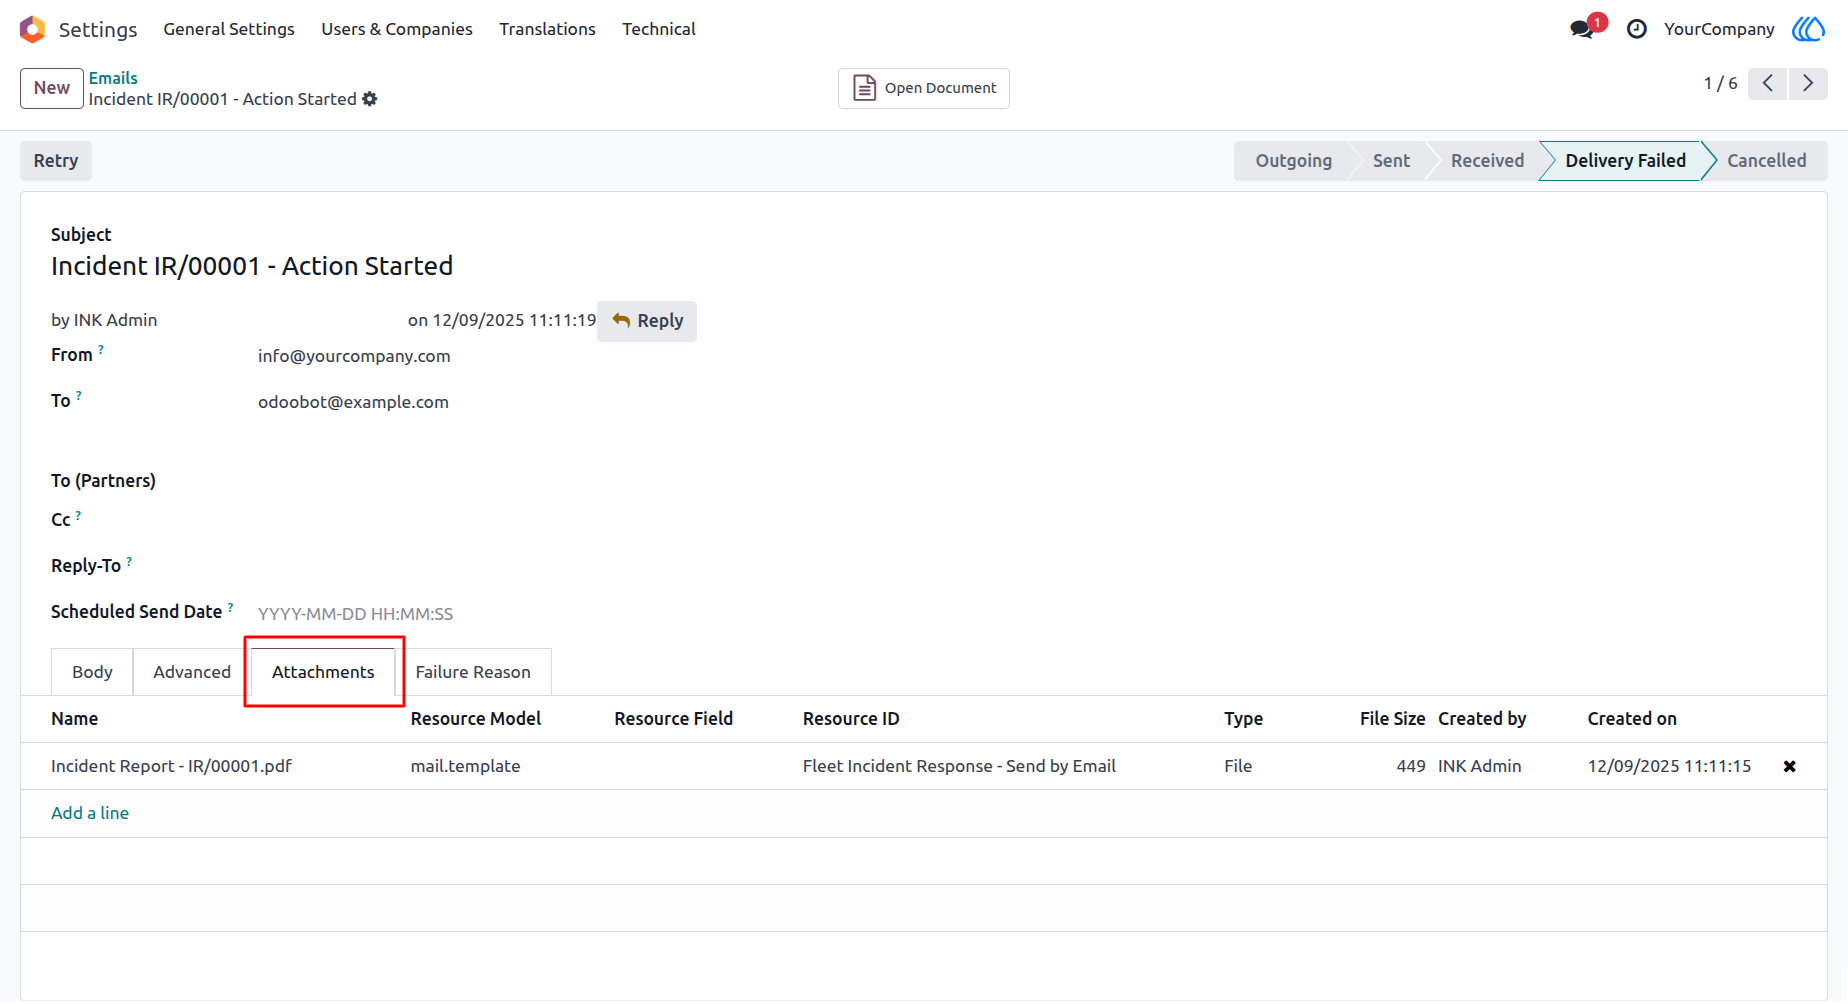The height and width of the screenshot is (1004, 1848).
Task: Edit the From address info@yourcompany.com
Action: (x=354, y=356)
